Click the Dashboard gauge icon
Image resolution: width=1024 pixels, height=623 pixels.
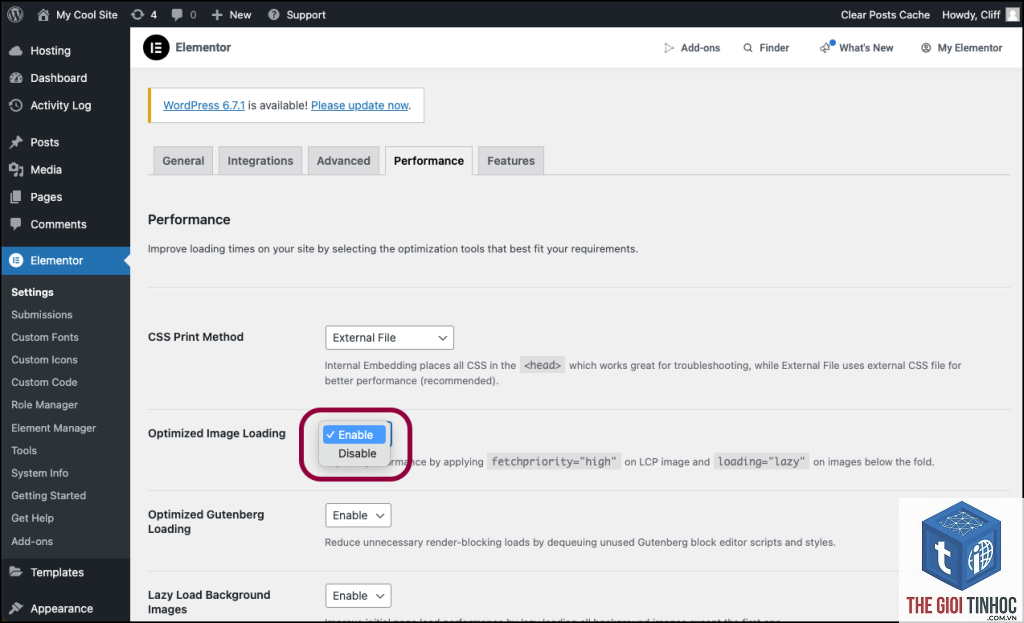[16, 78]
